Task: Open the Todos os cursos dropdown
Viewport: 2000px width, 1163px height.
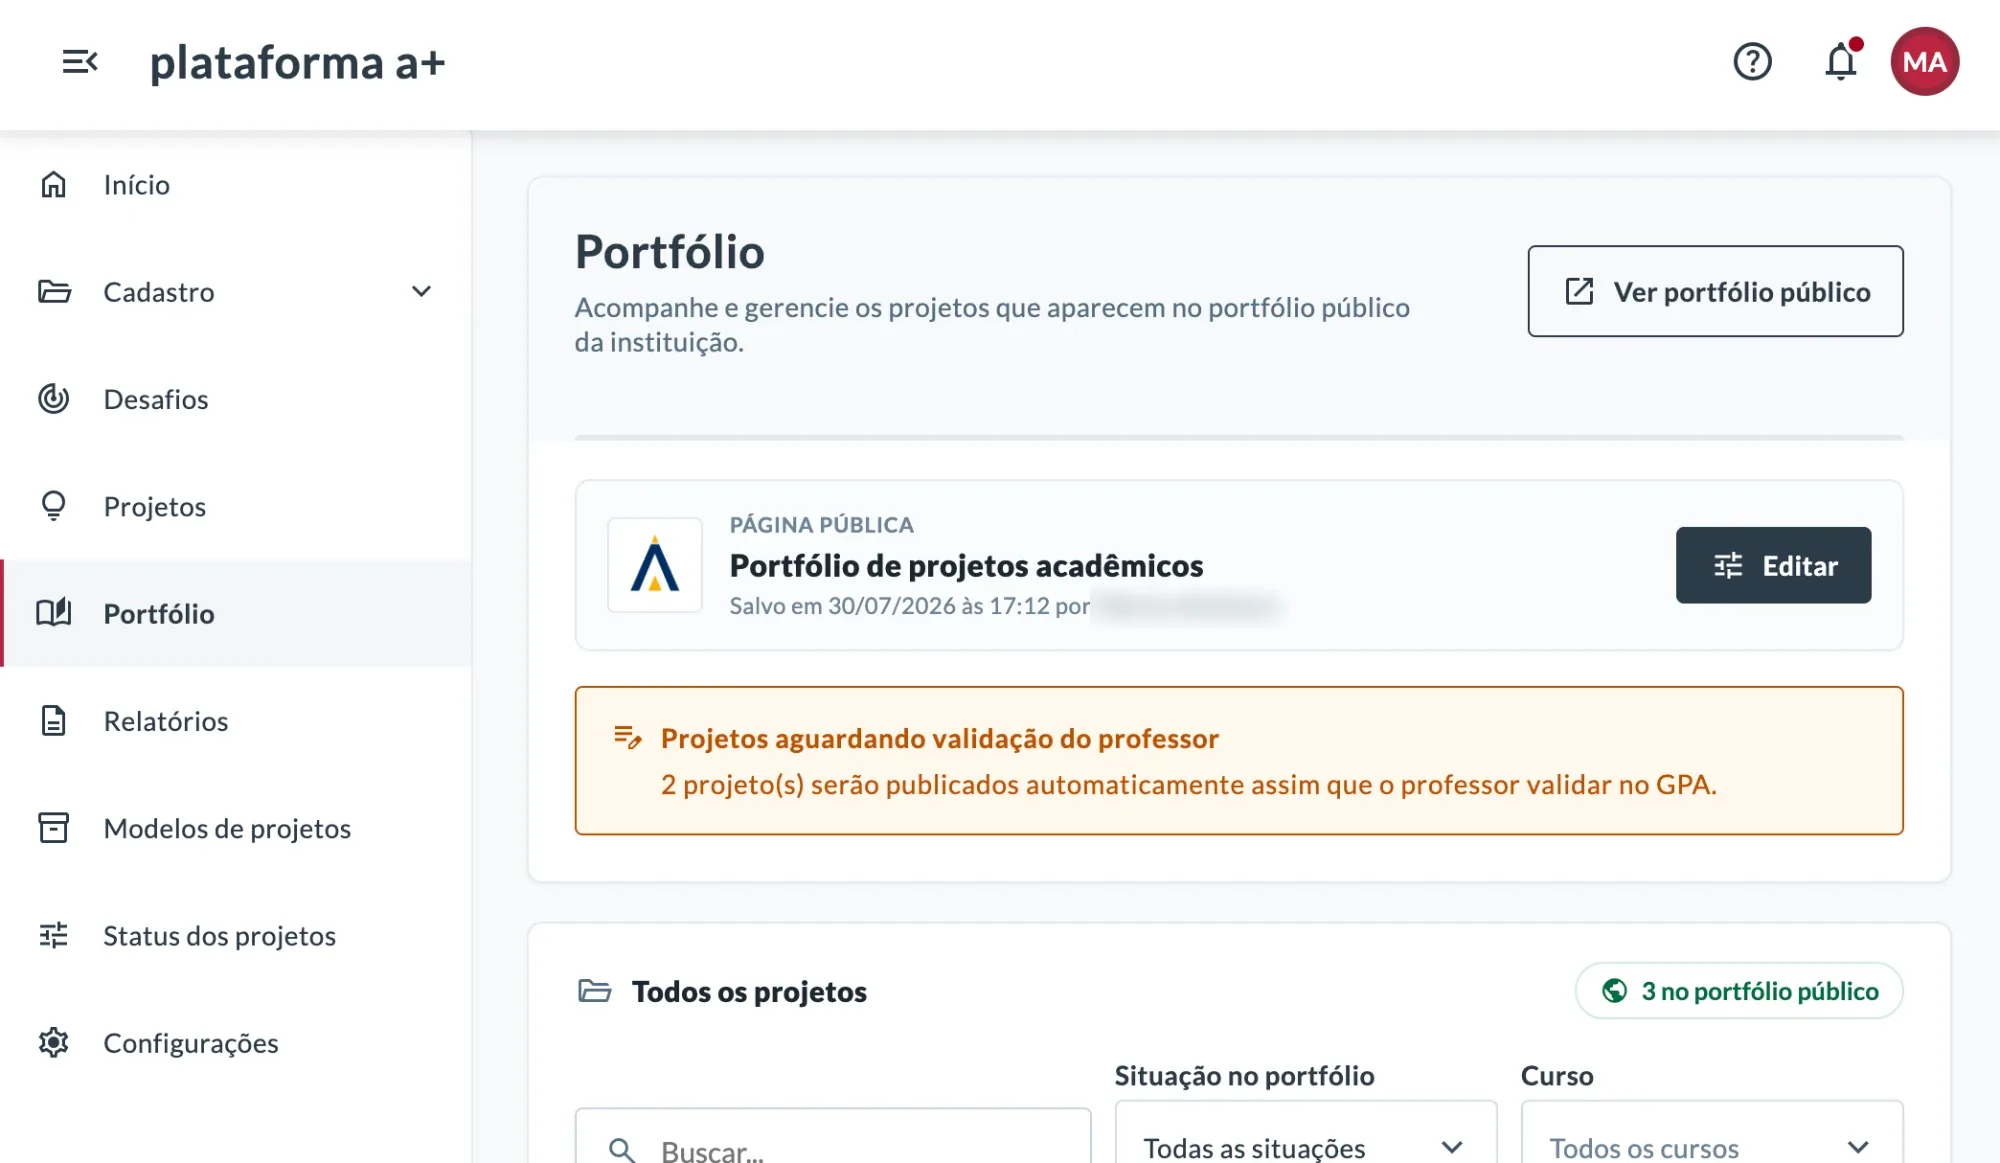Action: click(x=1711, y=1132)
